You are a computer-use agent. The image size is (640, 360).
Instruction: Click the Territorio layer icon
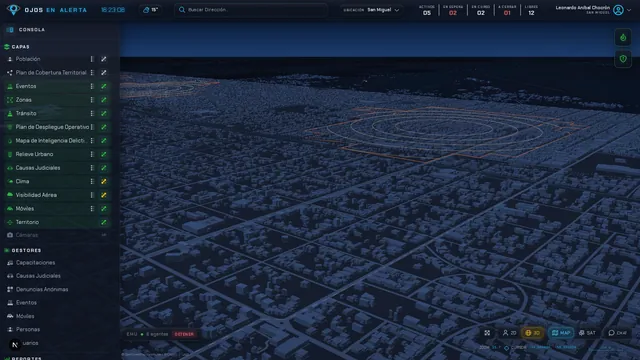(10, 222)
